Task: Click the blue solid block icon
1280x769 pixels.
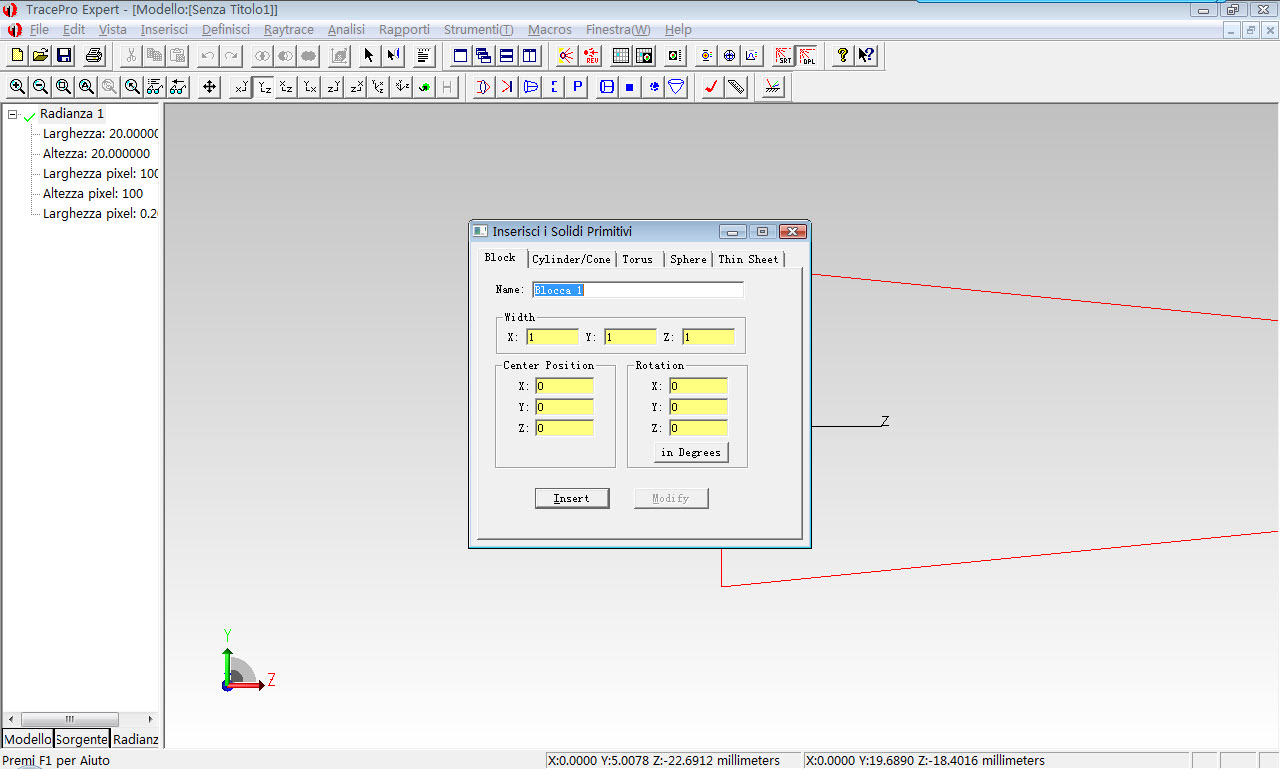Action: pos(630,87)
